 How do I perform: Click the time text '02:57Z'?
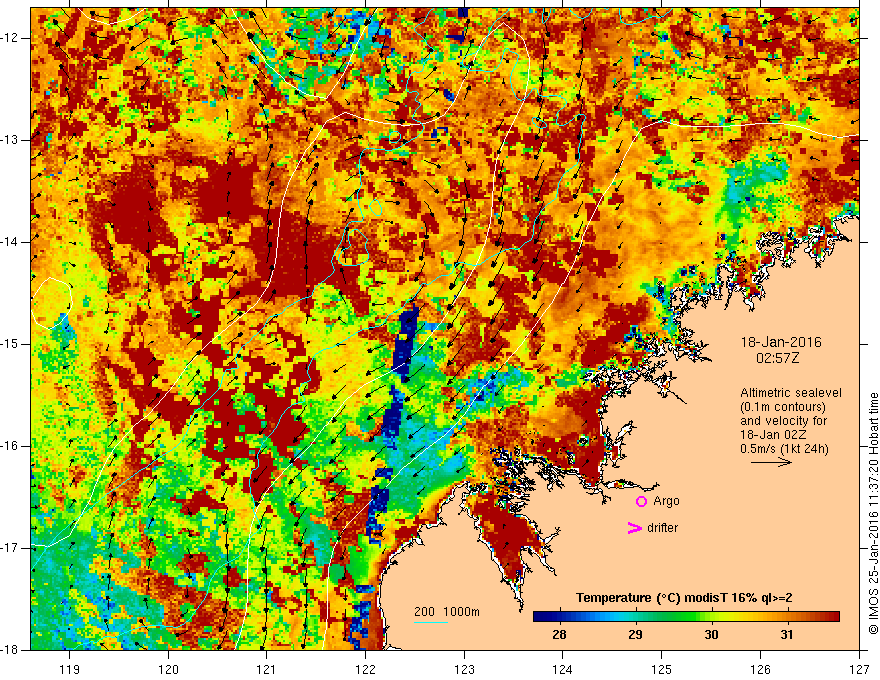(x=777, y=358)
